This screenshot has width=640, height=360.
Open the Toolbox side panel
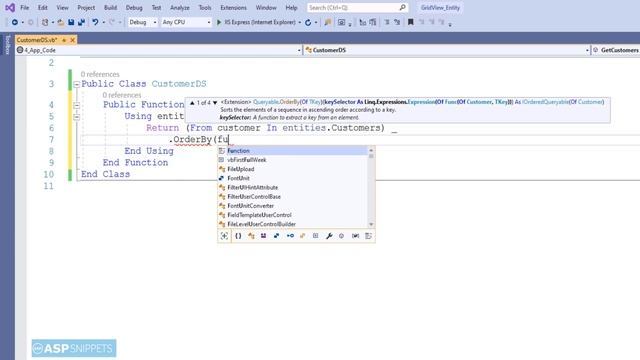coord(7,44)
